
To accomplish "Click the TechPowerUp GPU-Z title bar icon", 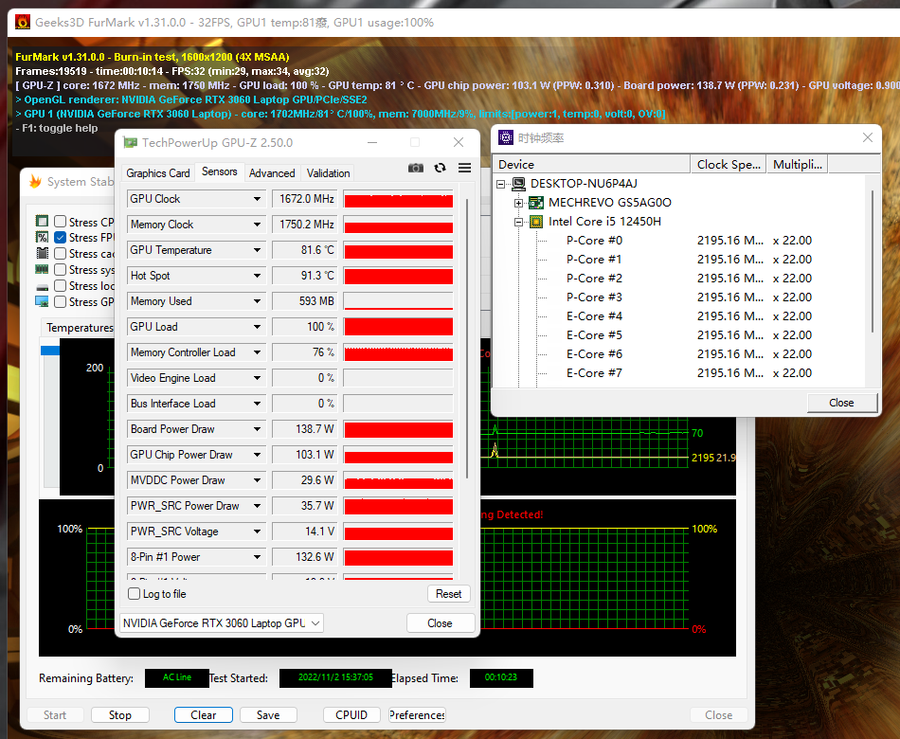I will click(x=130, y=143).
